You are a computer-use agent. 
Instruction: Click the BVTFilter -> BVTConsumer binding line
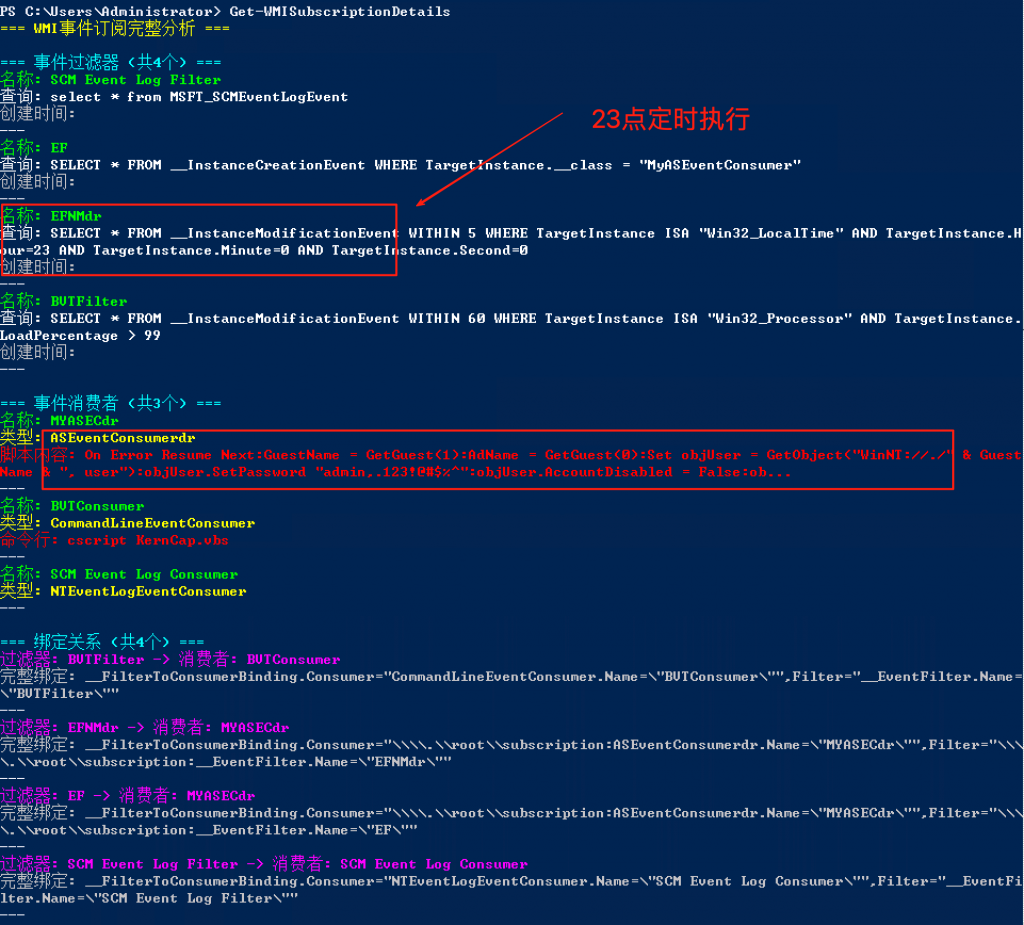170,659
